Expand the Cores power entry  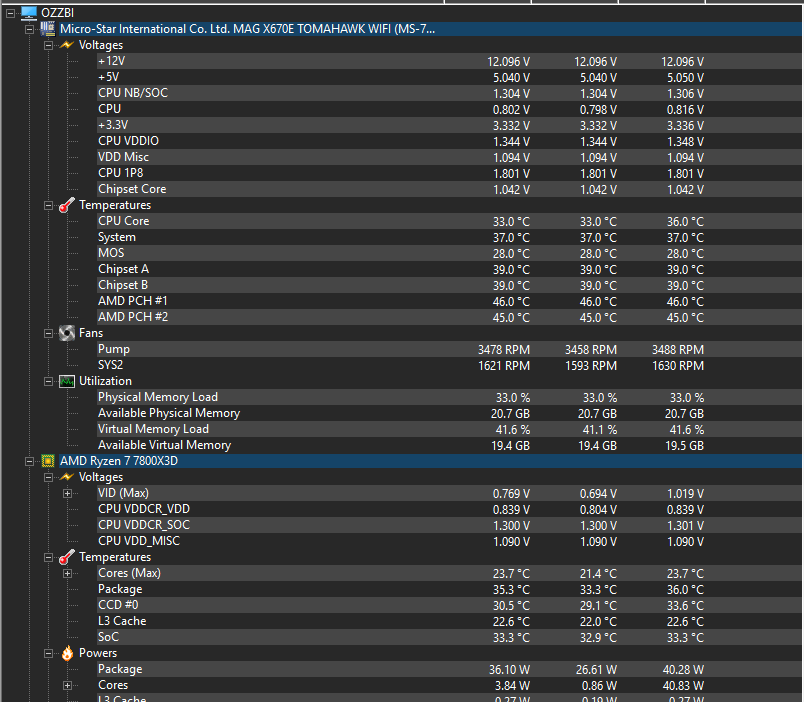click(68, 685)
